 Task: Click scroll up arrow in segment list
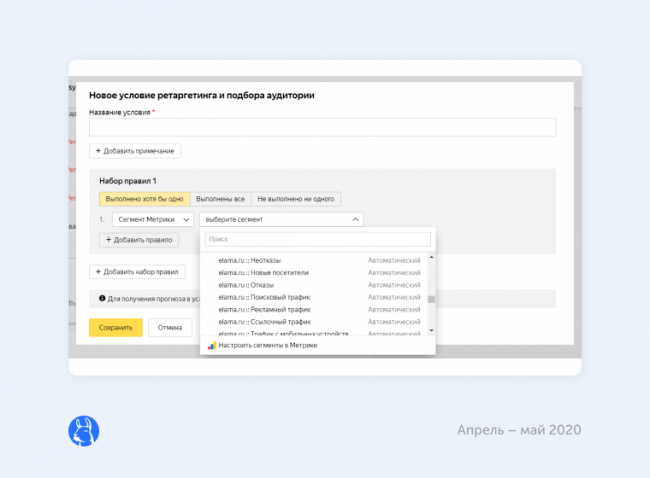click(431, 257)
